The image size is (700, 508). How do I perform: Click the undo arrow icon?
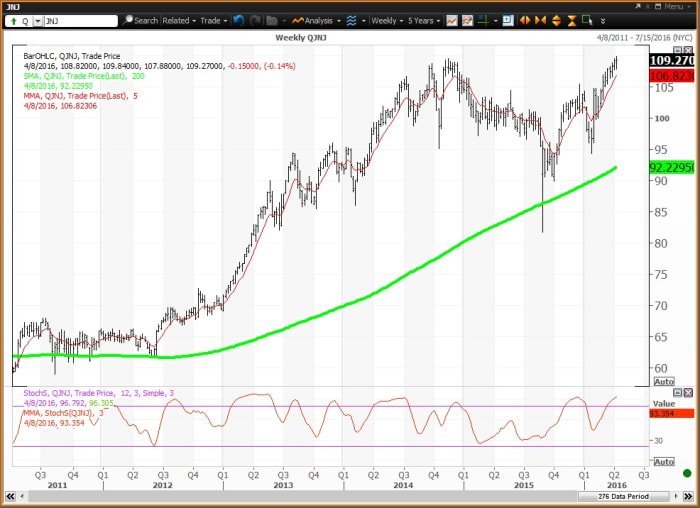pos(239,20)
